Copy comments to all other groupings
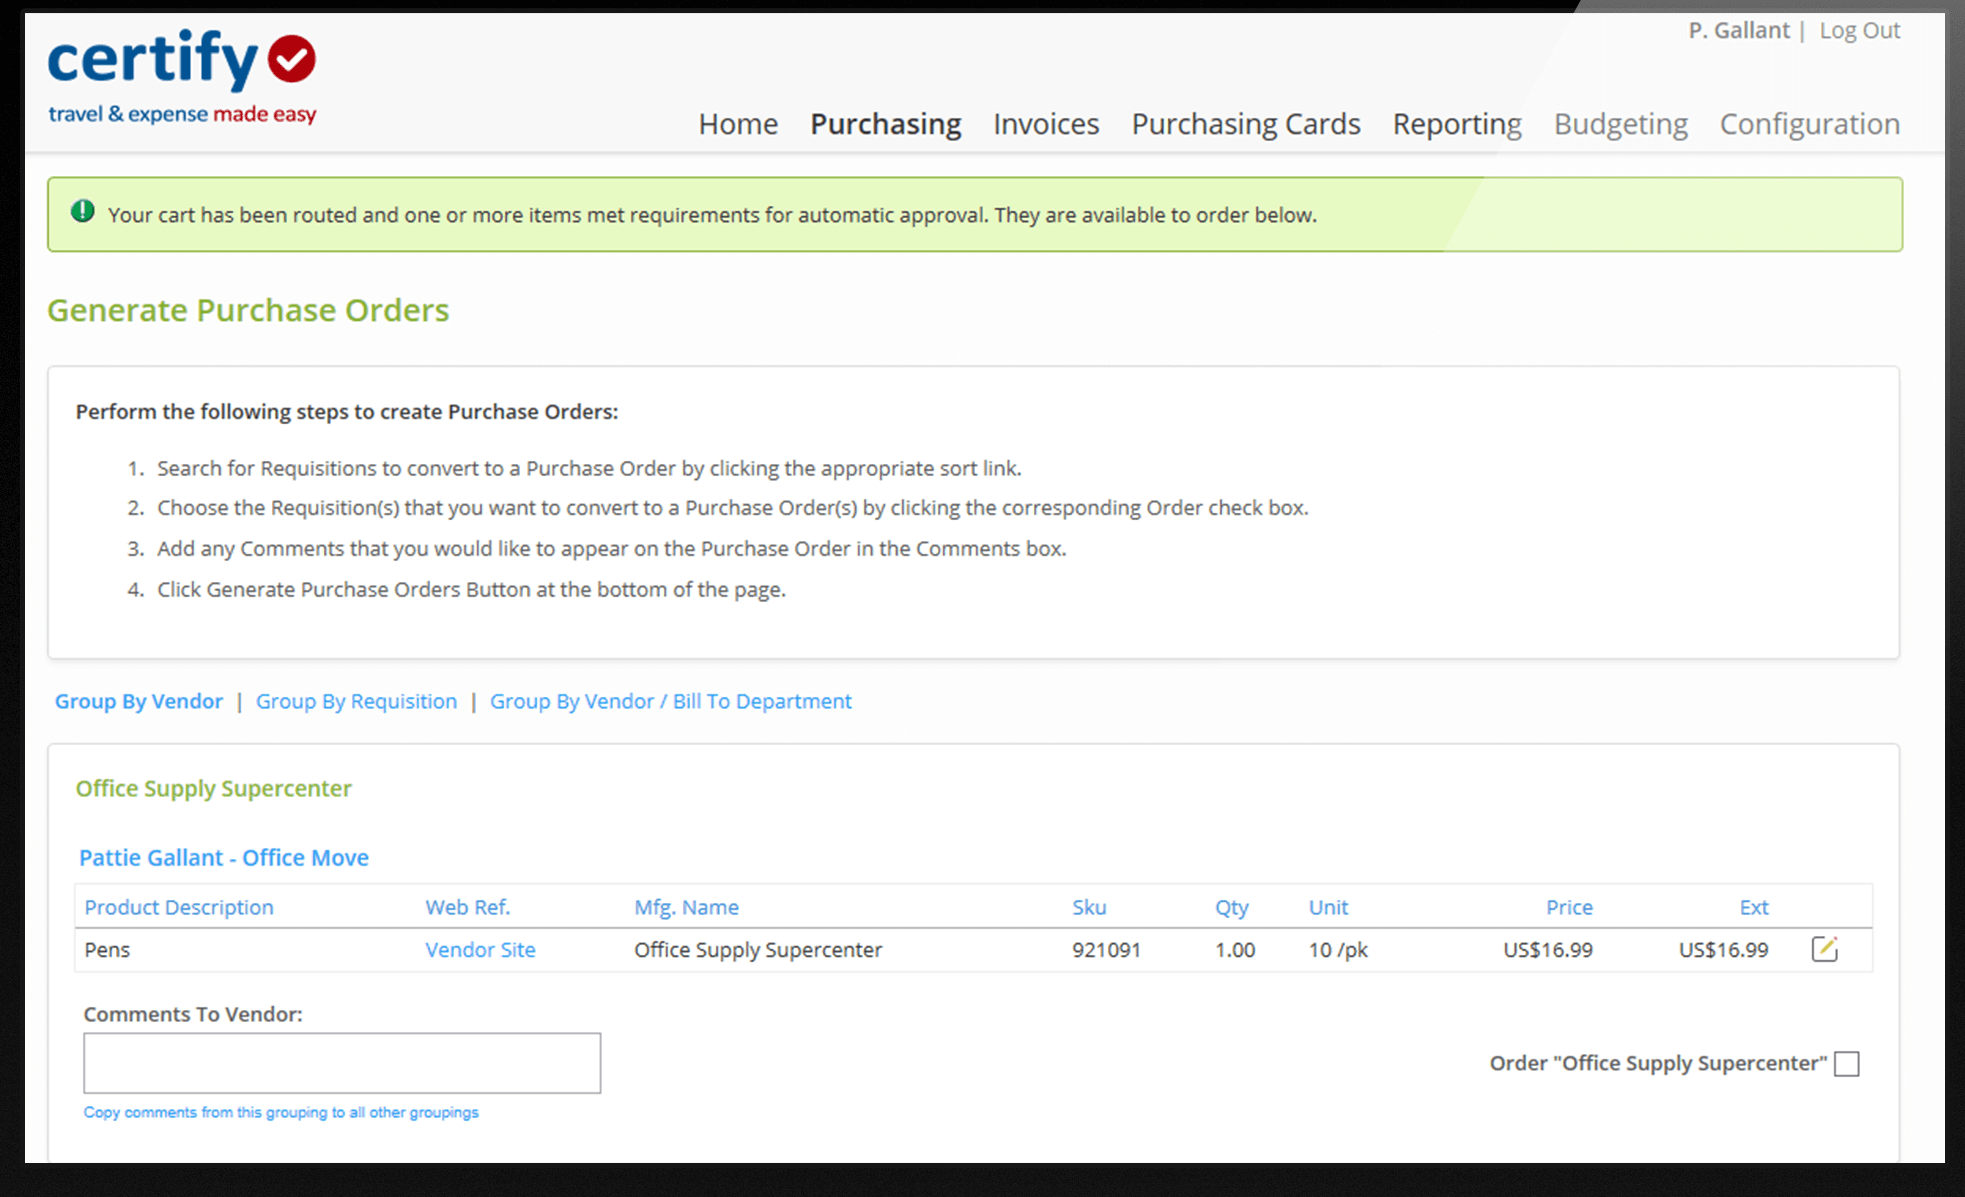The width and height of the screenshot is (1965, 1197). coord(281,1112)
